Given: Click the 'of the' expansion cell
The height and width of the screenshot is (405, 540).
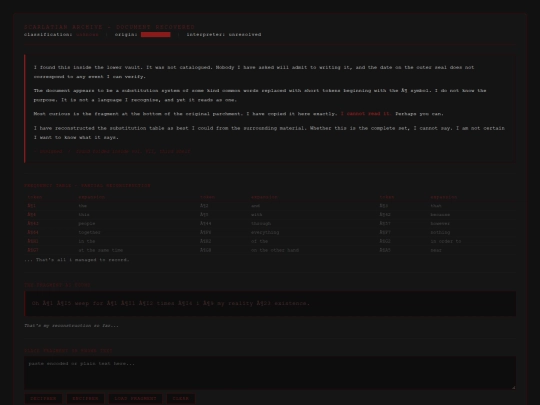Looking at the screenshot, I should [260, 241].
